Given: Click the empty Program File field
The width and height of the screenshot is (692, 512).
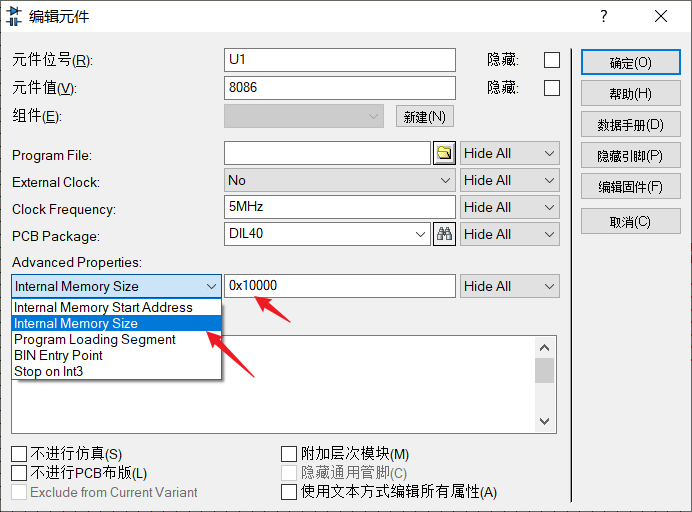Looking at the screenshot, I should point(327,153).
